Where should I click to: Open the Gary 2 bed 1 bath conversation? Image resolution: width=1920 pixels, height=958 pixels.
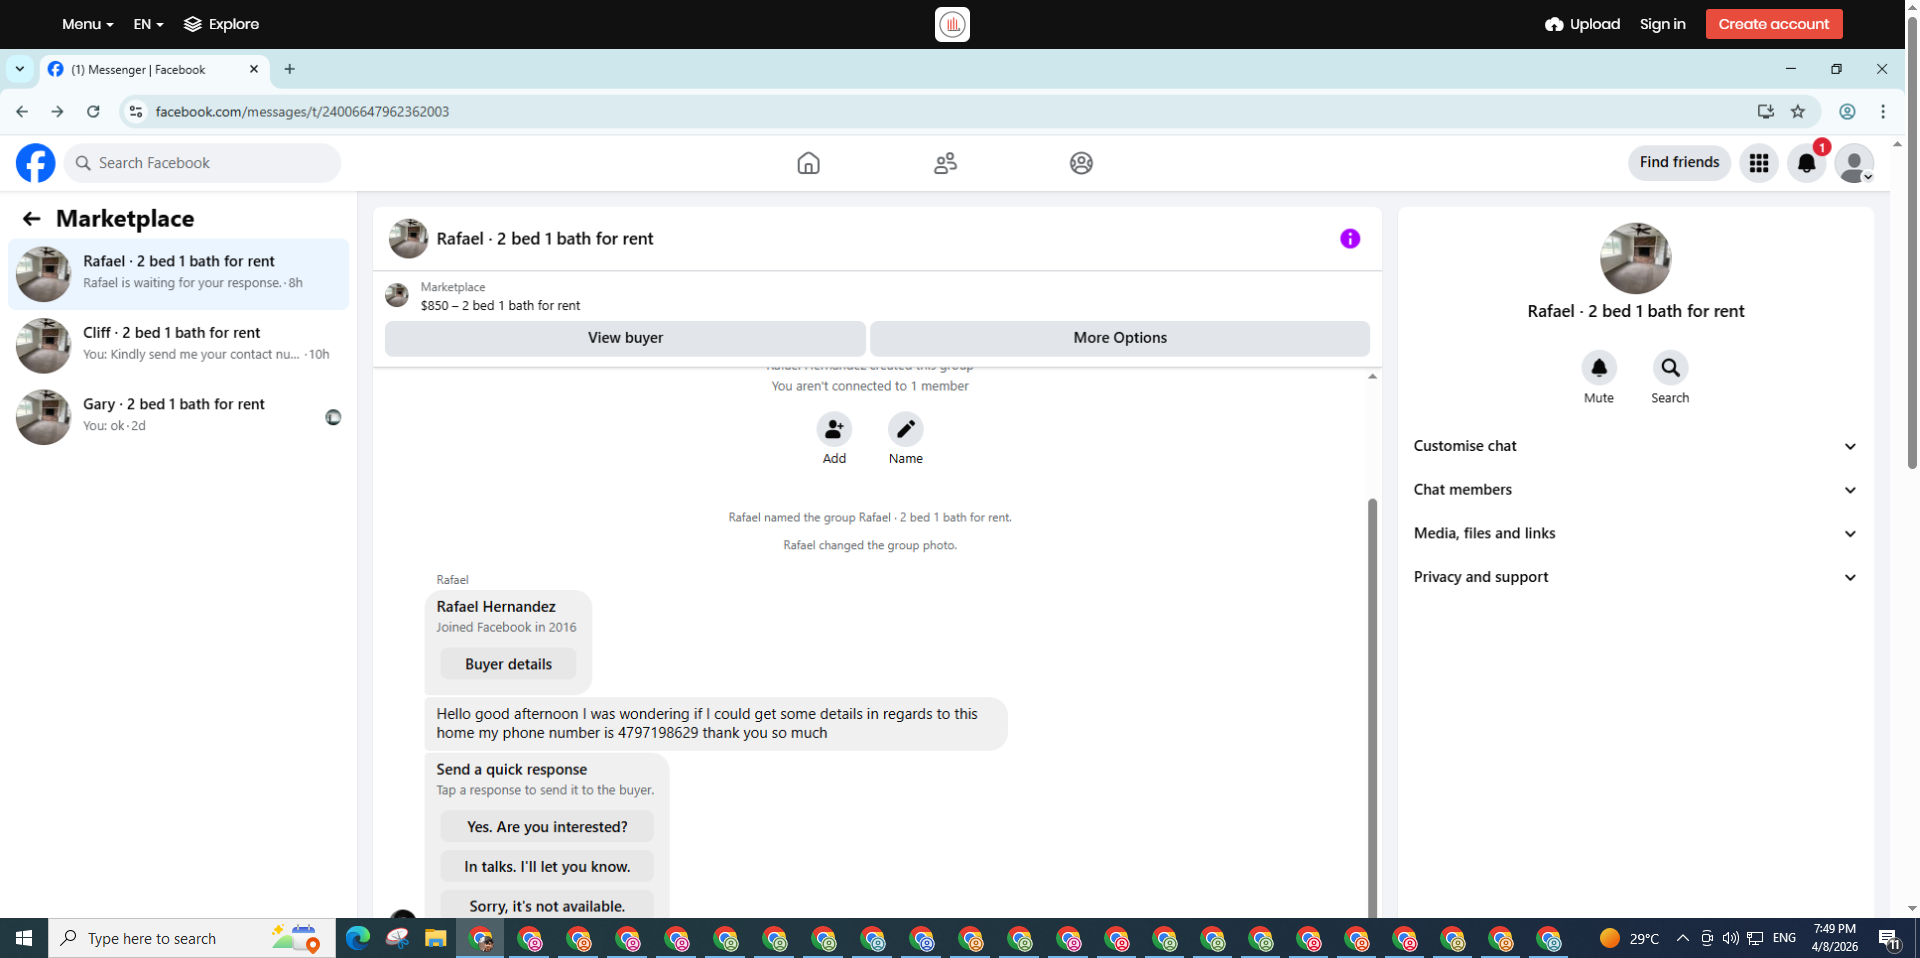pos(178,416)
